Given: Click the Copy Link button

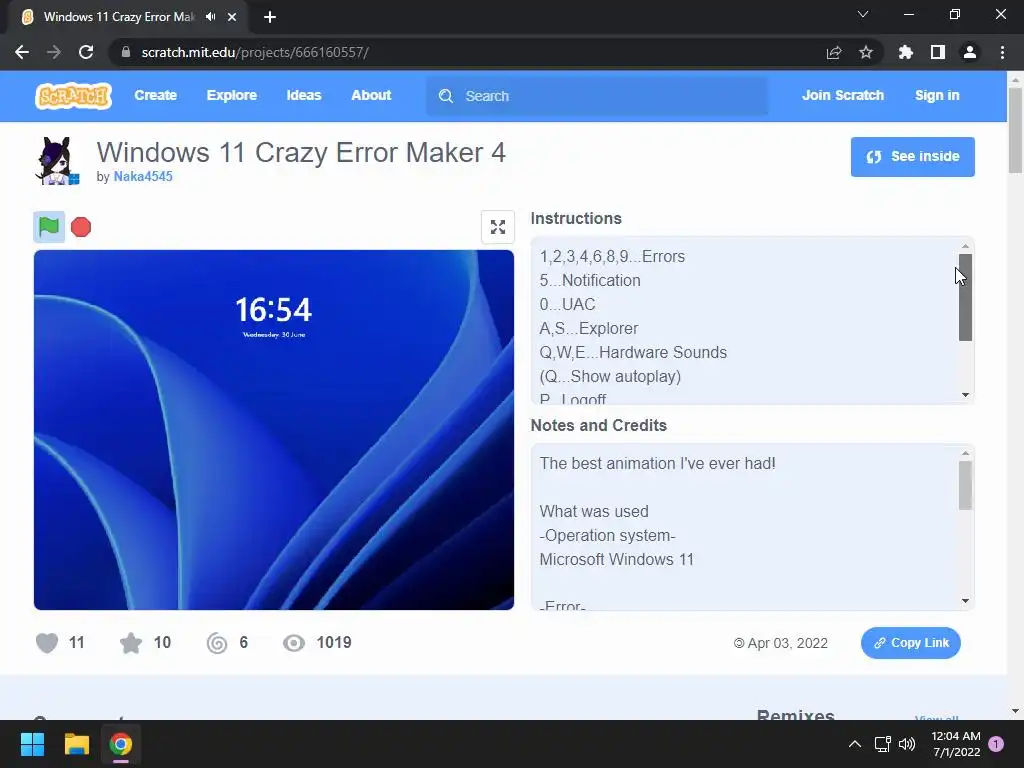Looking at the screenshot, I should click(x=910, y=643).
